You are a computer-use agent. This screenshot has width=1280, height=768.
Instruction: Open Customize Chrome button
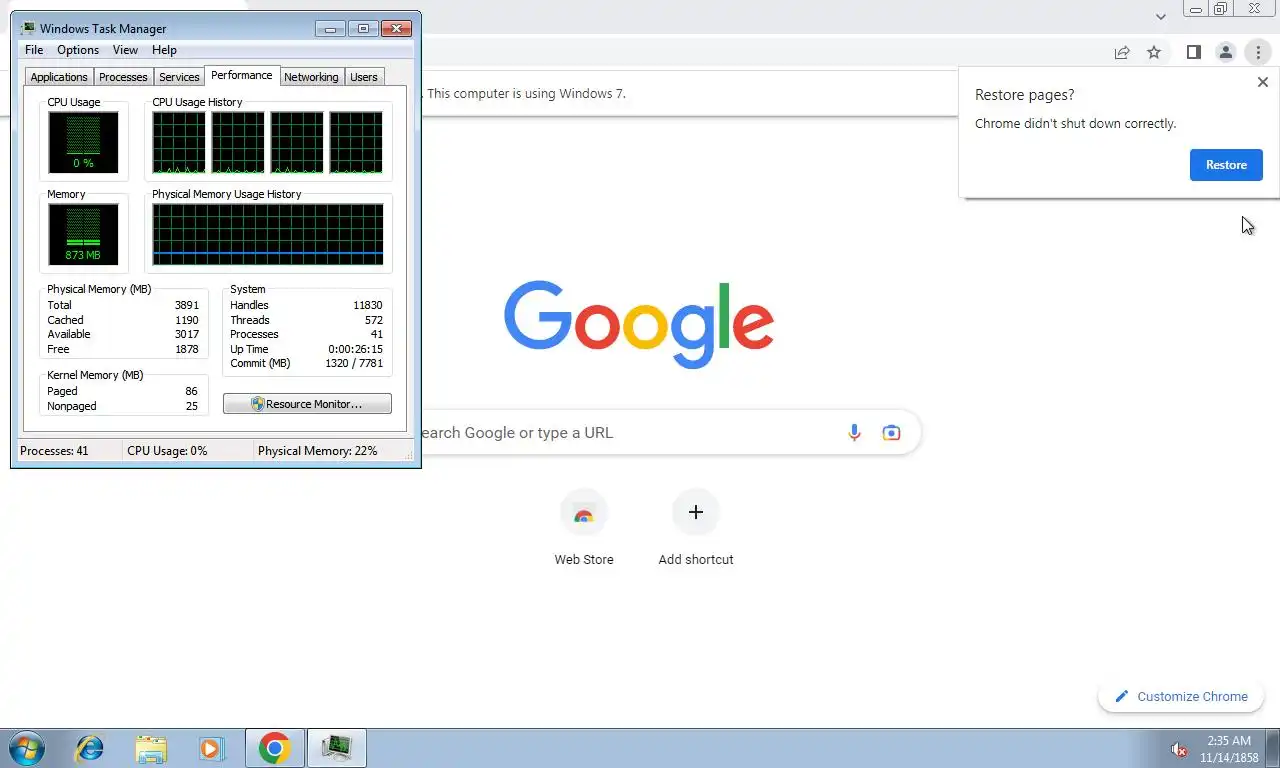(x=1181, y=697)
